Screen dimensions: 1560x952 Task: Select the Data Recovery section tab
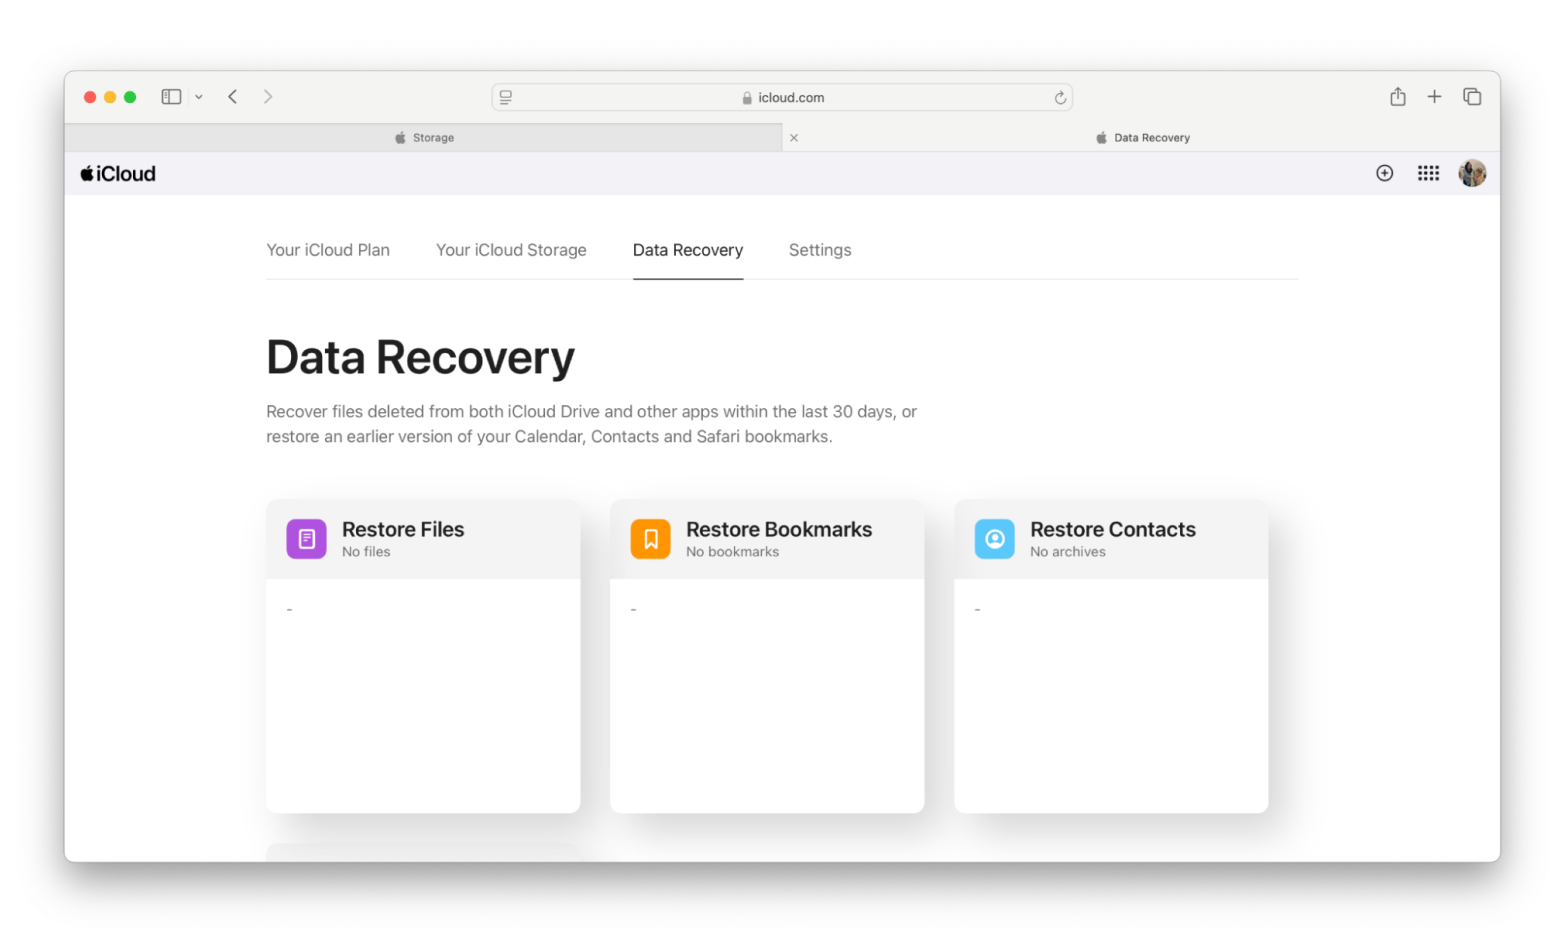pos(688,250)
